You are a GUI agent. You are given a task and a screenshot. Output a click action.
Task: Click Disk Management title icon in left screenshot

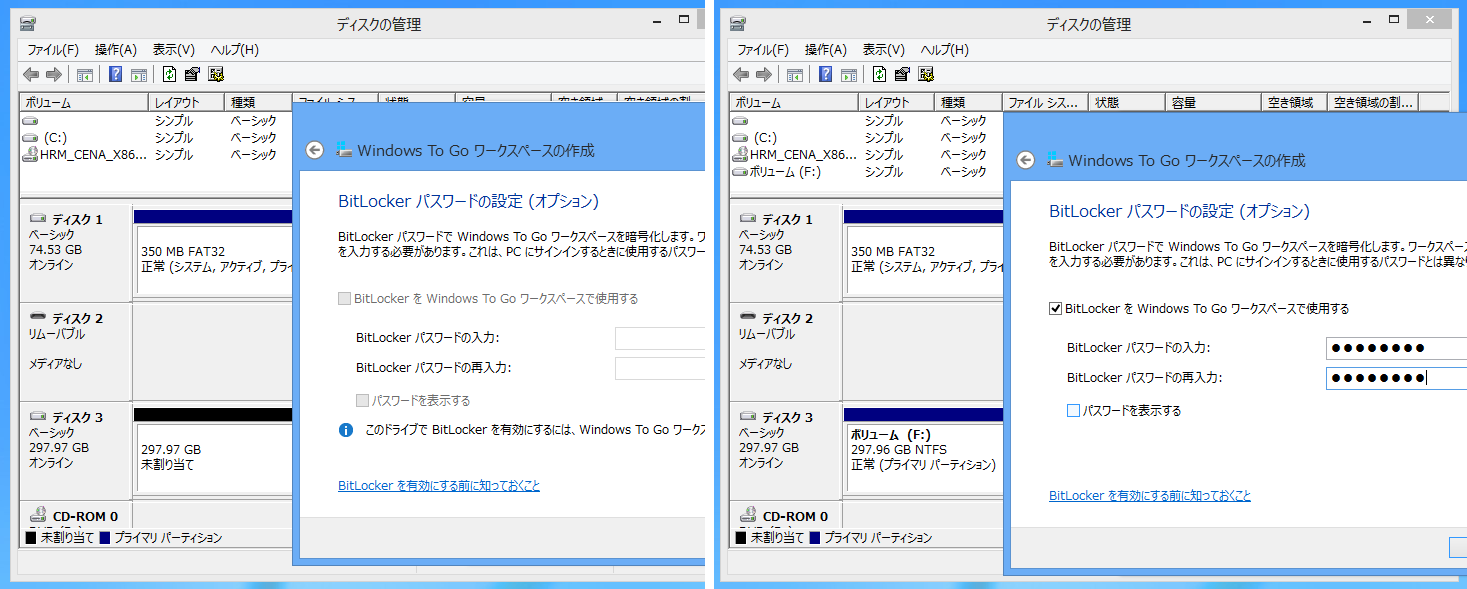[x=28, y=24]
